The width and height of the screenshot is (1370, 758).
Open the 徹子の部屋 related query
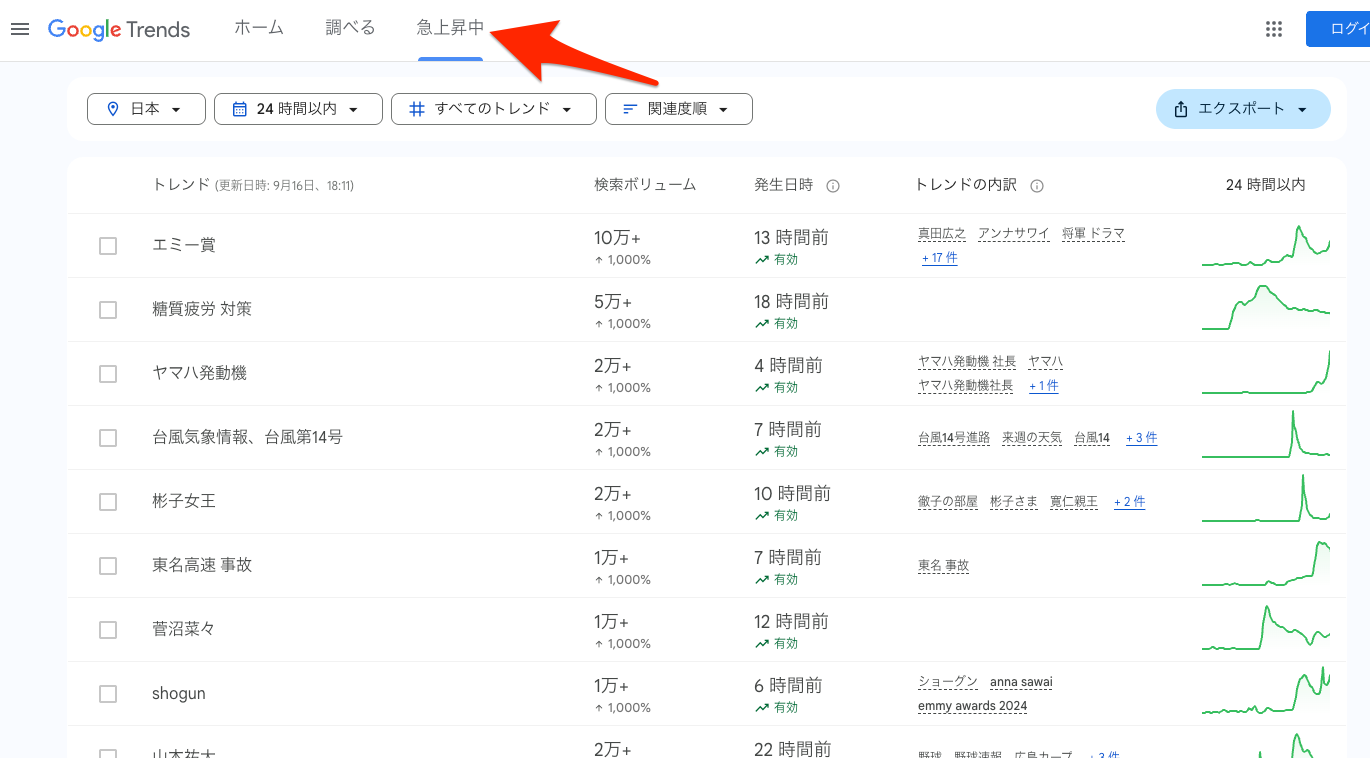point(948,502)
